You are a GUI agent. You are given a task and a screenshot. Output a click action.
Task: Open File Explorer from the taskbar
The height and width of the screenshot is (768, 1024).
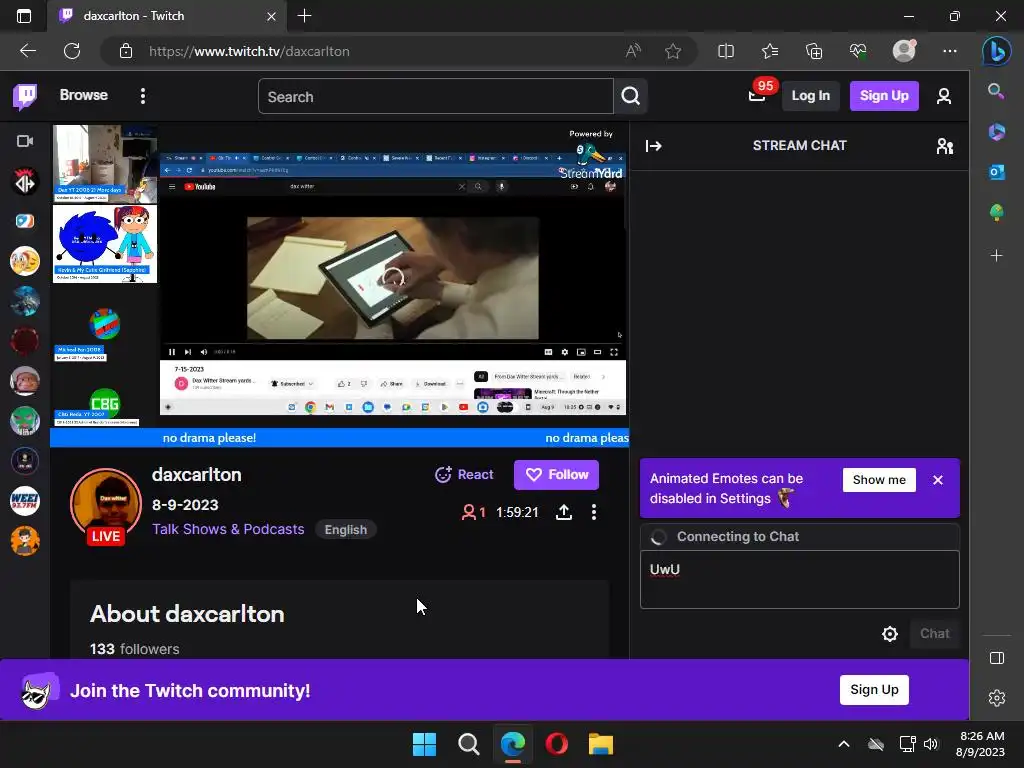tap(601, 744)
